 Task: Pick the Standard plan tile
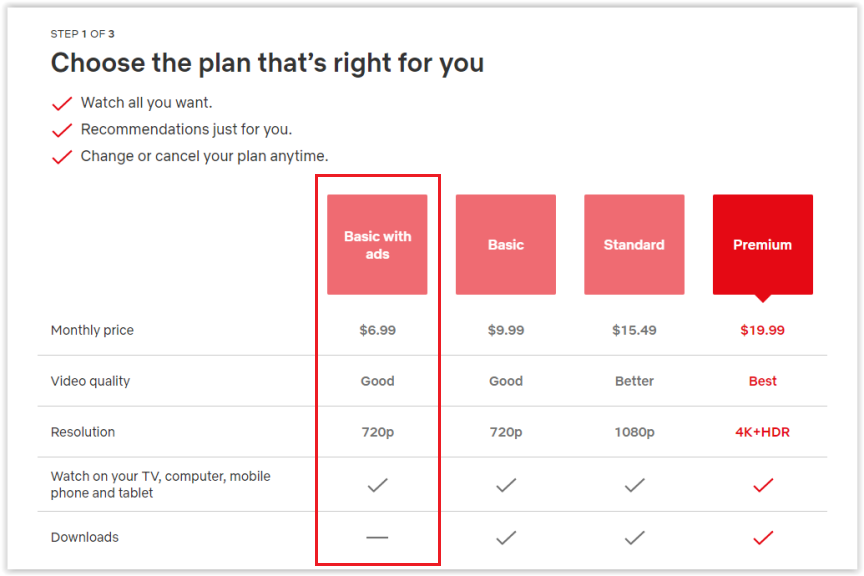click(634, 244)
